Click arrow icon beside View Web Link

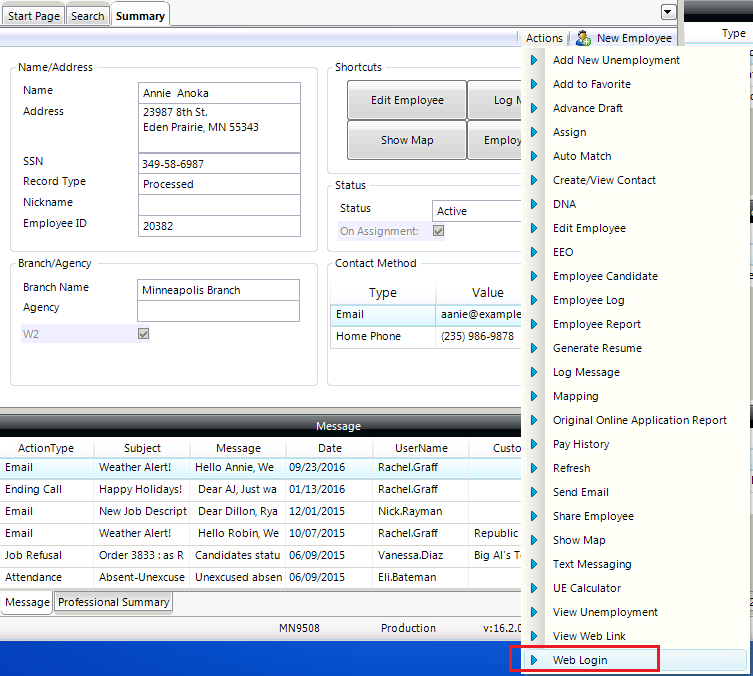[x=534, y=636]
